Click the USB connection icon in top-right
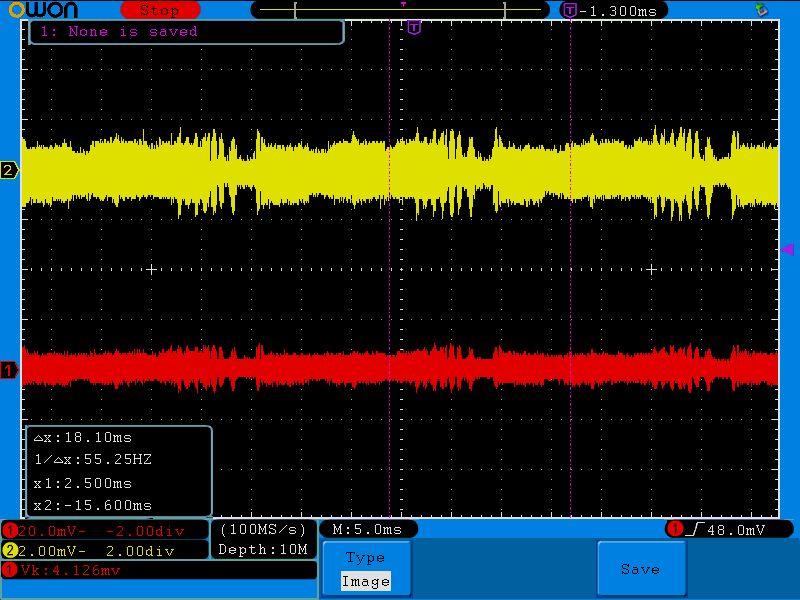 [762, 9]
